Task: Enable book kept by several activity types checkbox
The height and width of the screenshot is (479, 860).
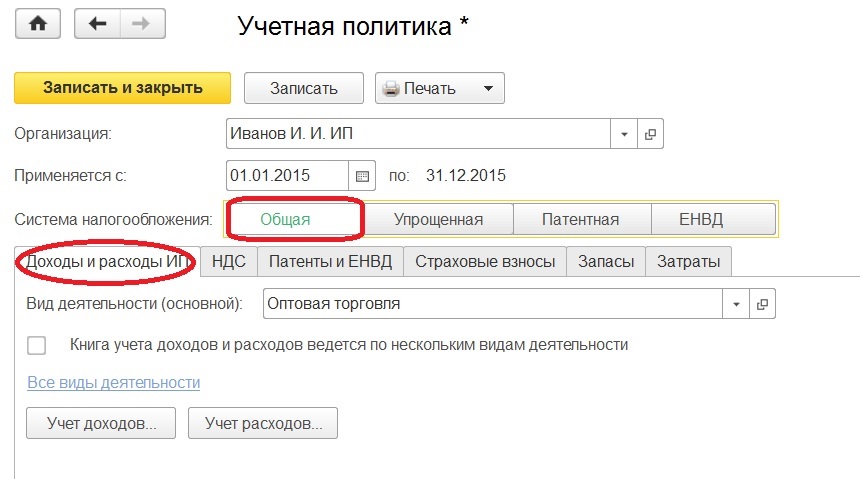Action: (37, 346)
